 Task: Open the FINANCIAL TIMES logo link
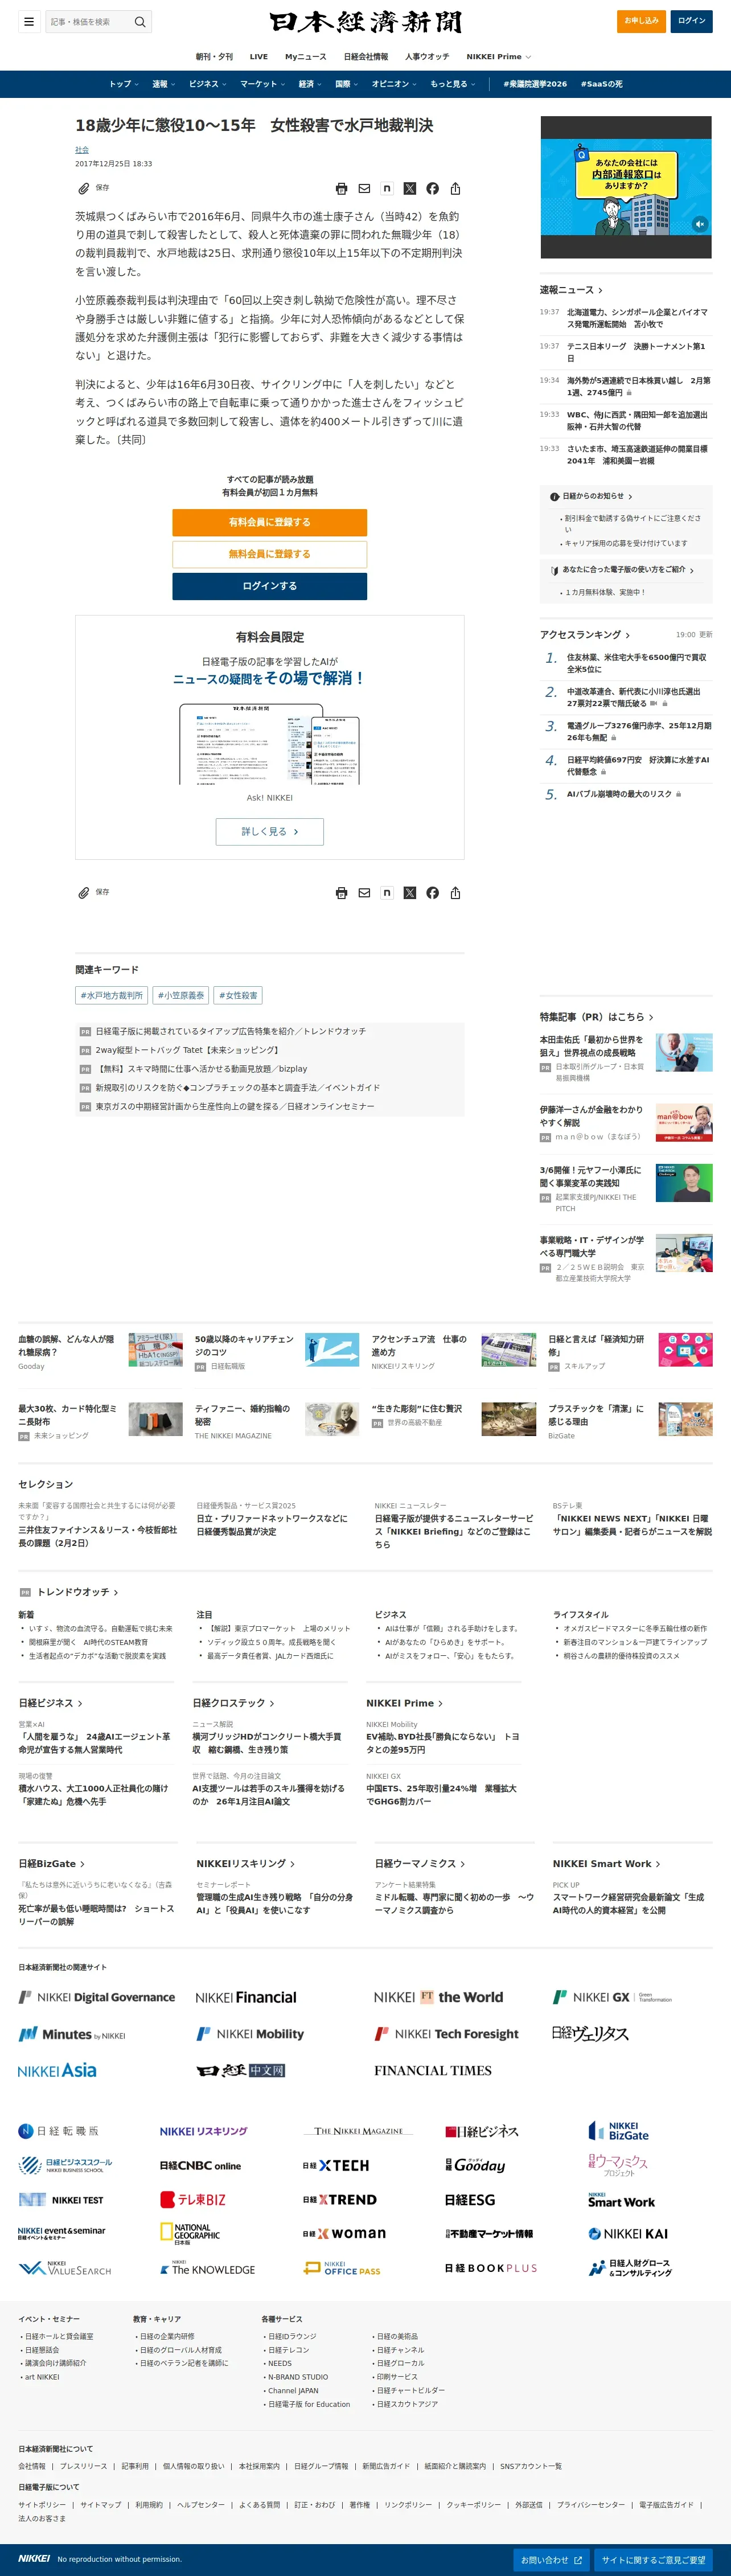[433, 2071]
